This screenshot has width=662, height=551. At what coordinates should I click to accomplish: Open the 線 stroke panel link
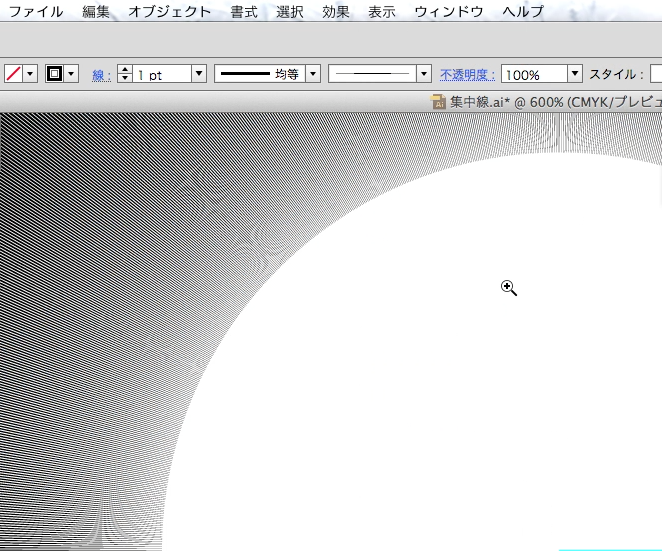pos(101,75)
